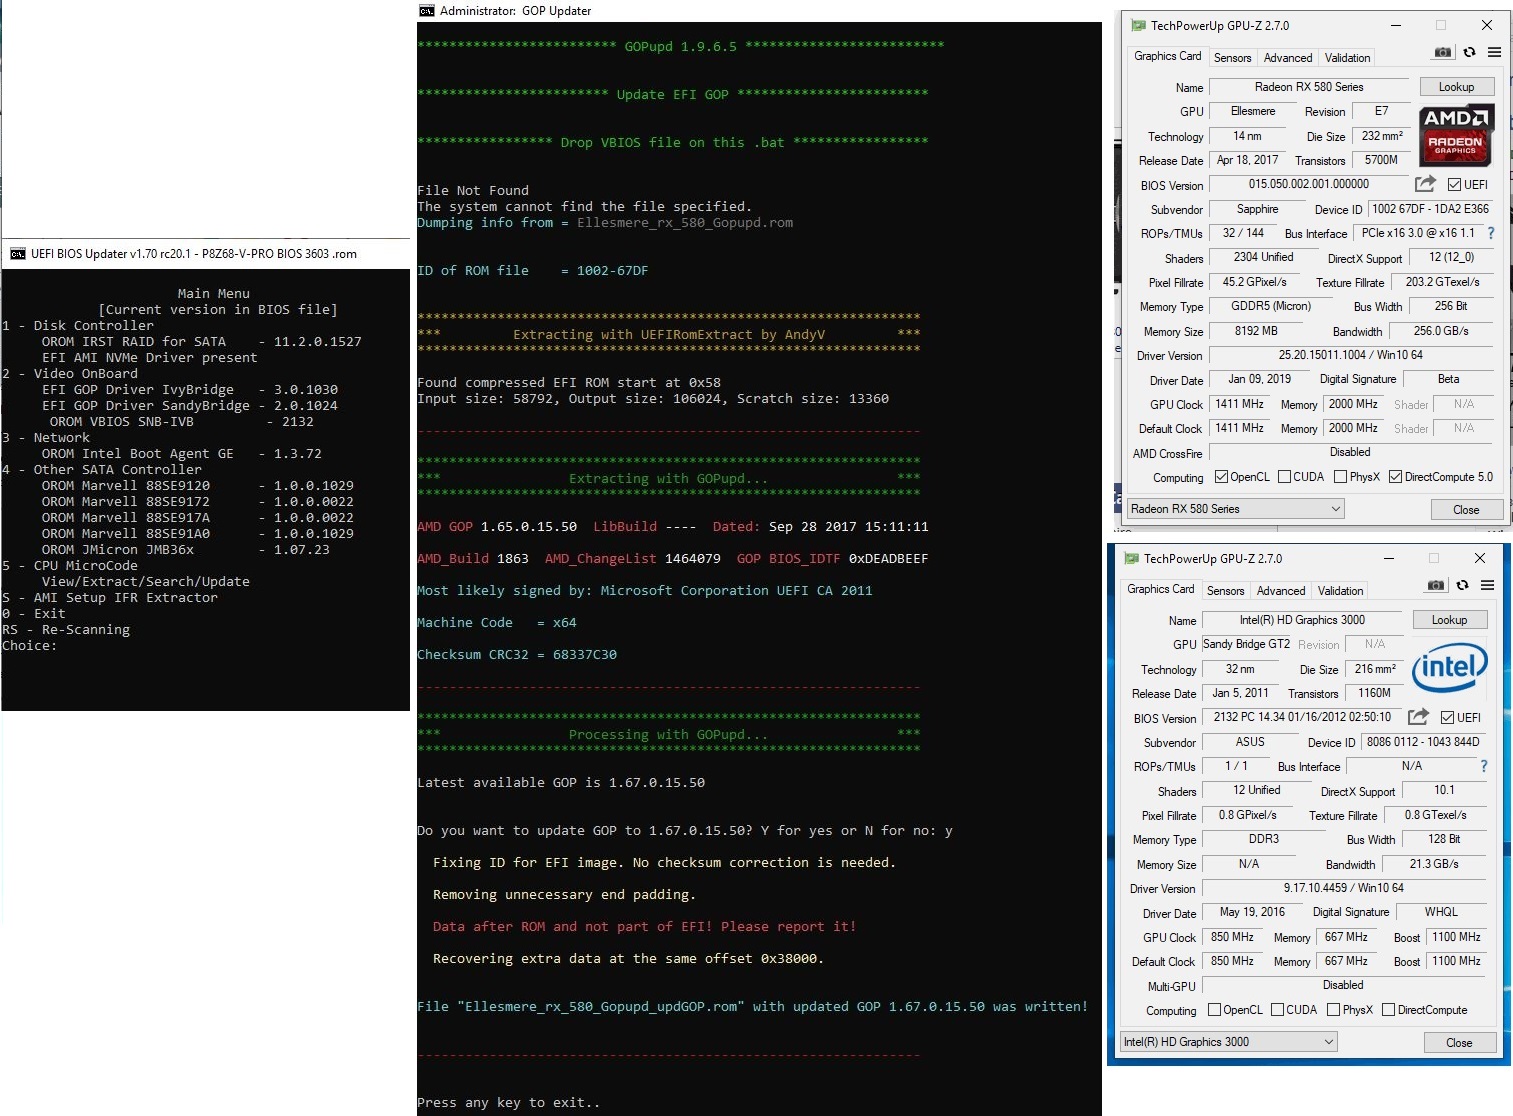Toggle the UEFI checkbox in the Intel HD Graphics window
Viewport: 1513px width, 1116px height.
point(1447,718)
